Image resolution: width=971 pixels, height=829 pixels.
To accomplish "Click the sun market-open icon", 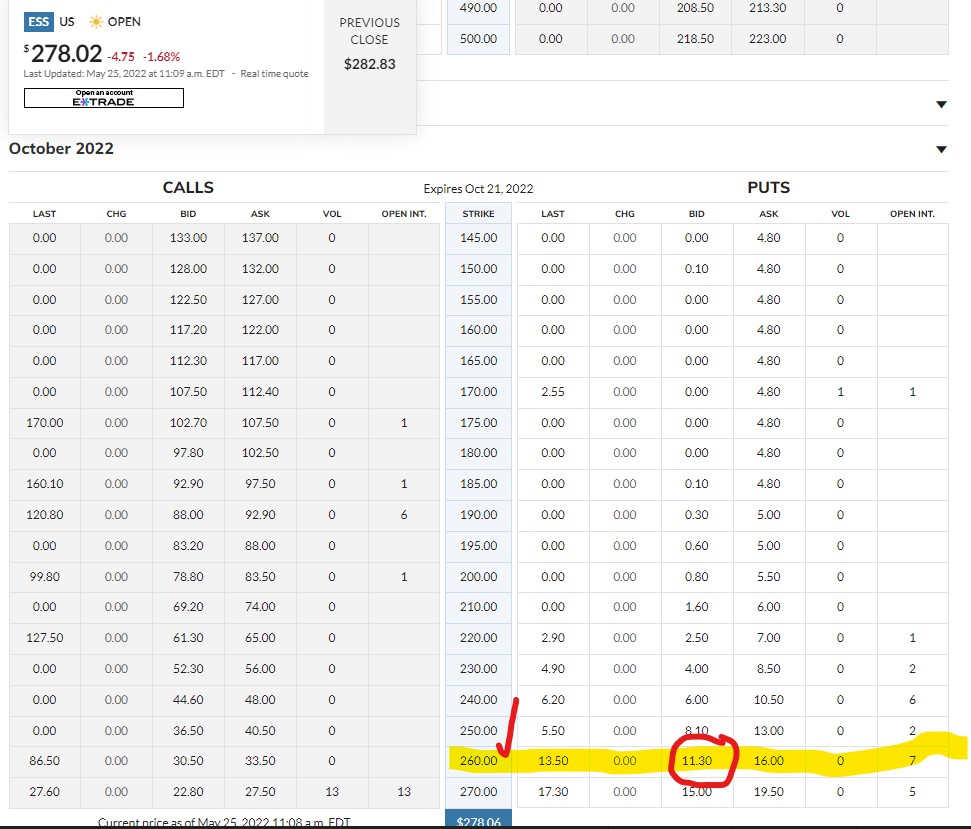I will tap(96, 21).
